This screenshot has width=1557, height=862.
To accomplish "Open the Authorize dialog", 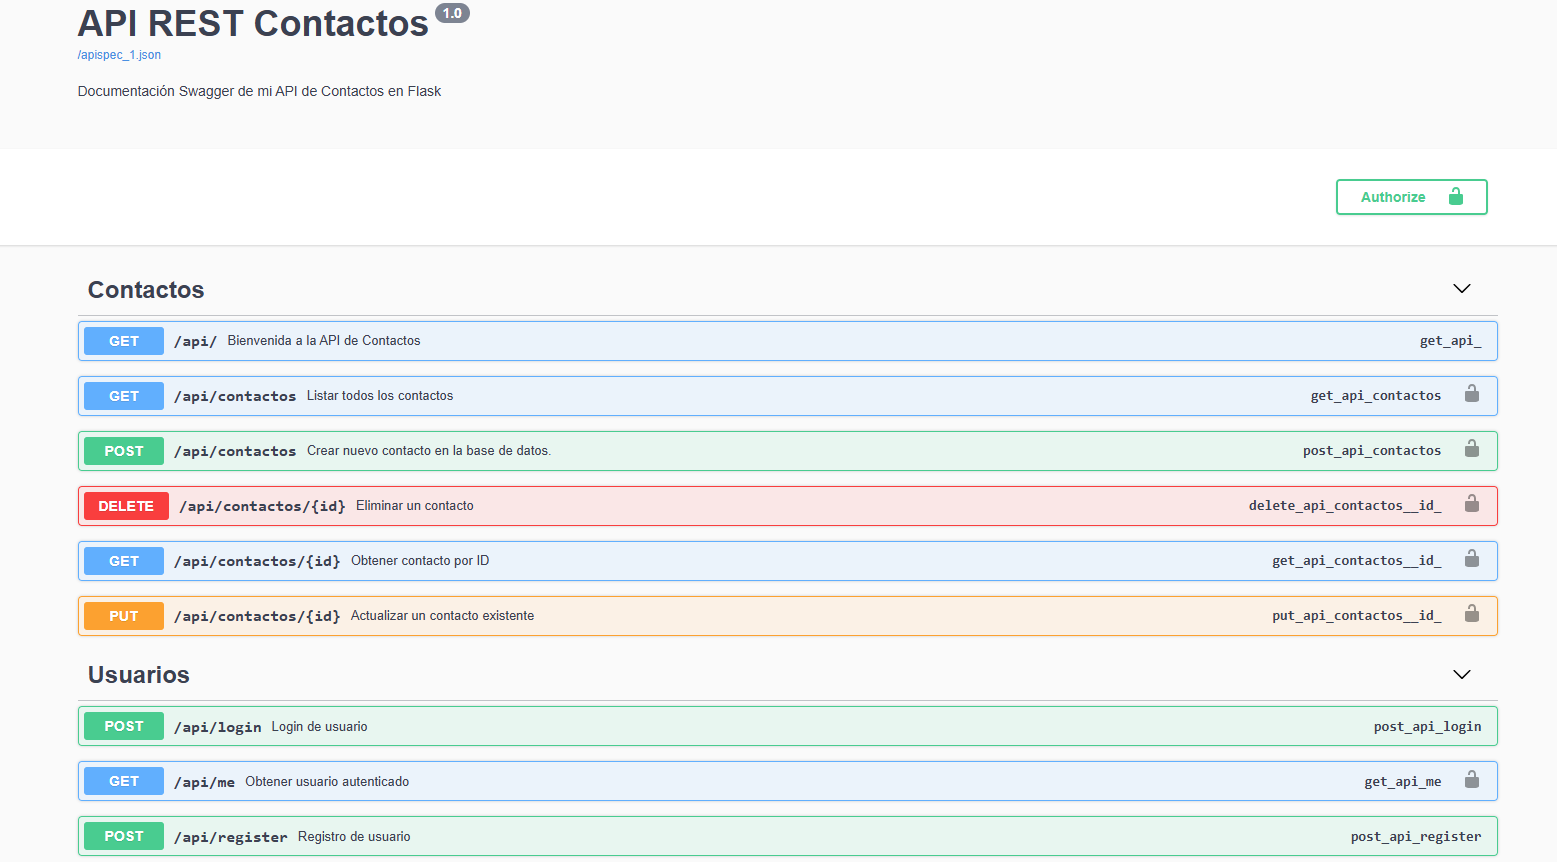I will tap(1410, 197).
